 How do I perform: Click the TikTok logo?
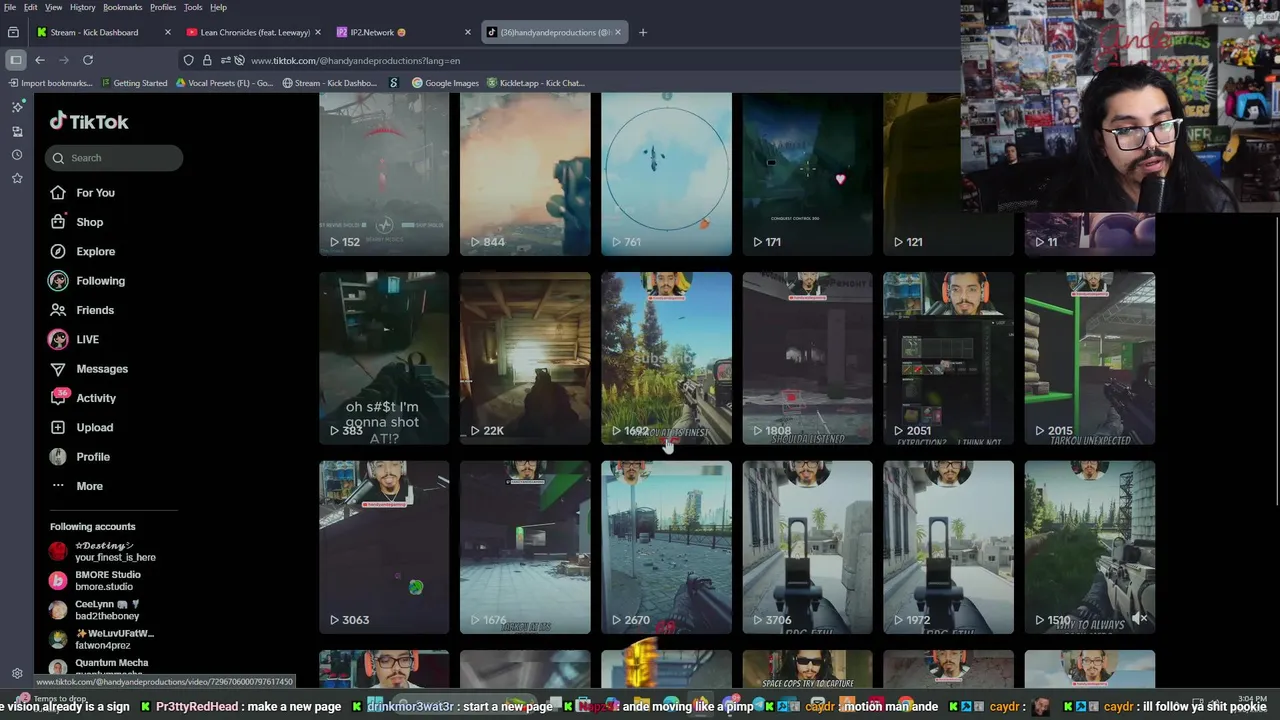(89, 122)
